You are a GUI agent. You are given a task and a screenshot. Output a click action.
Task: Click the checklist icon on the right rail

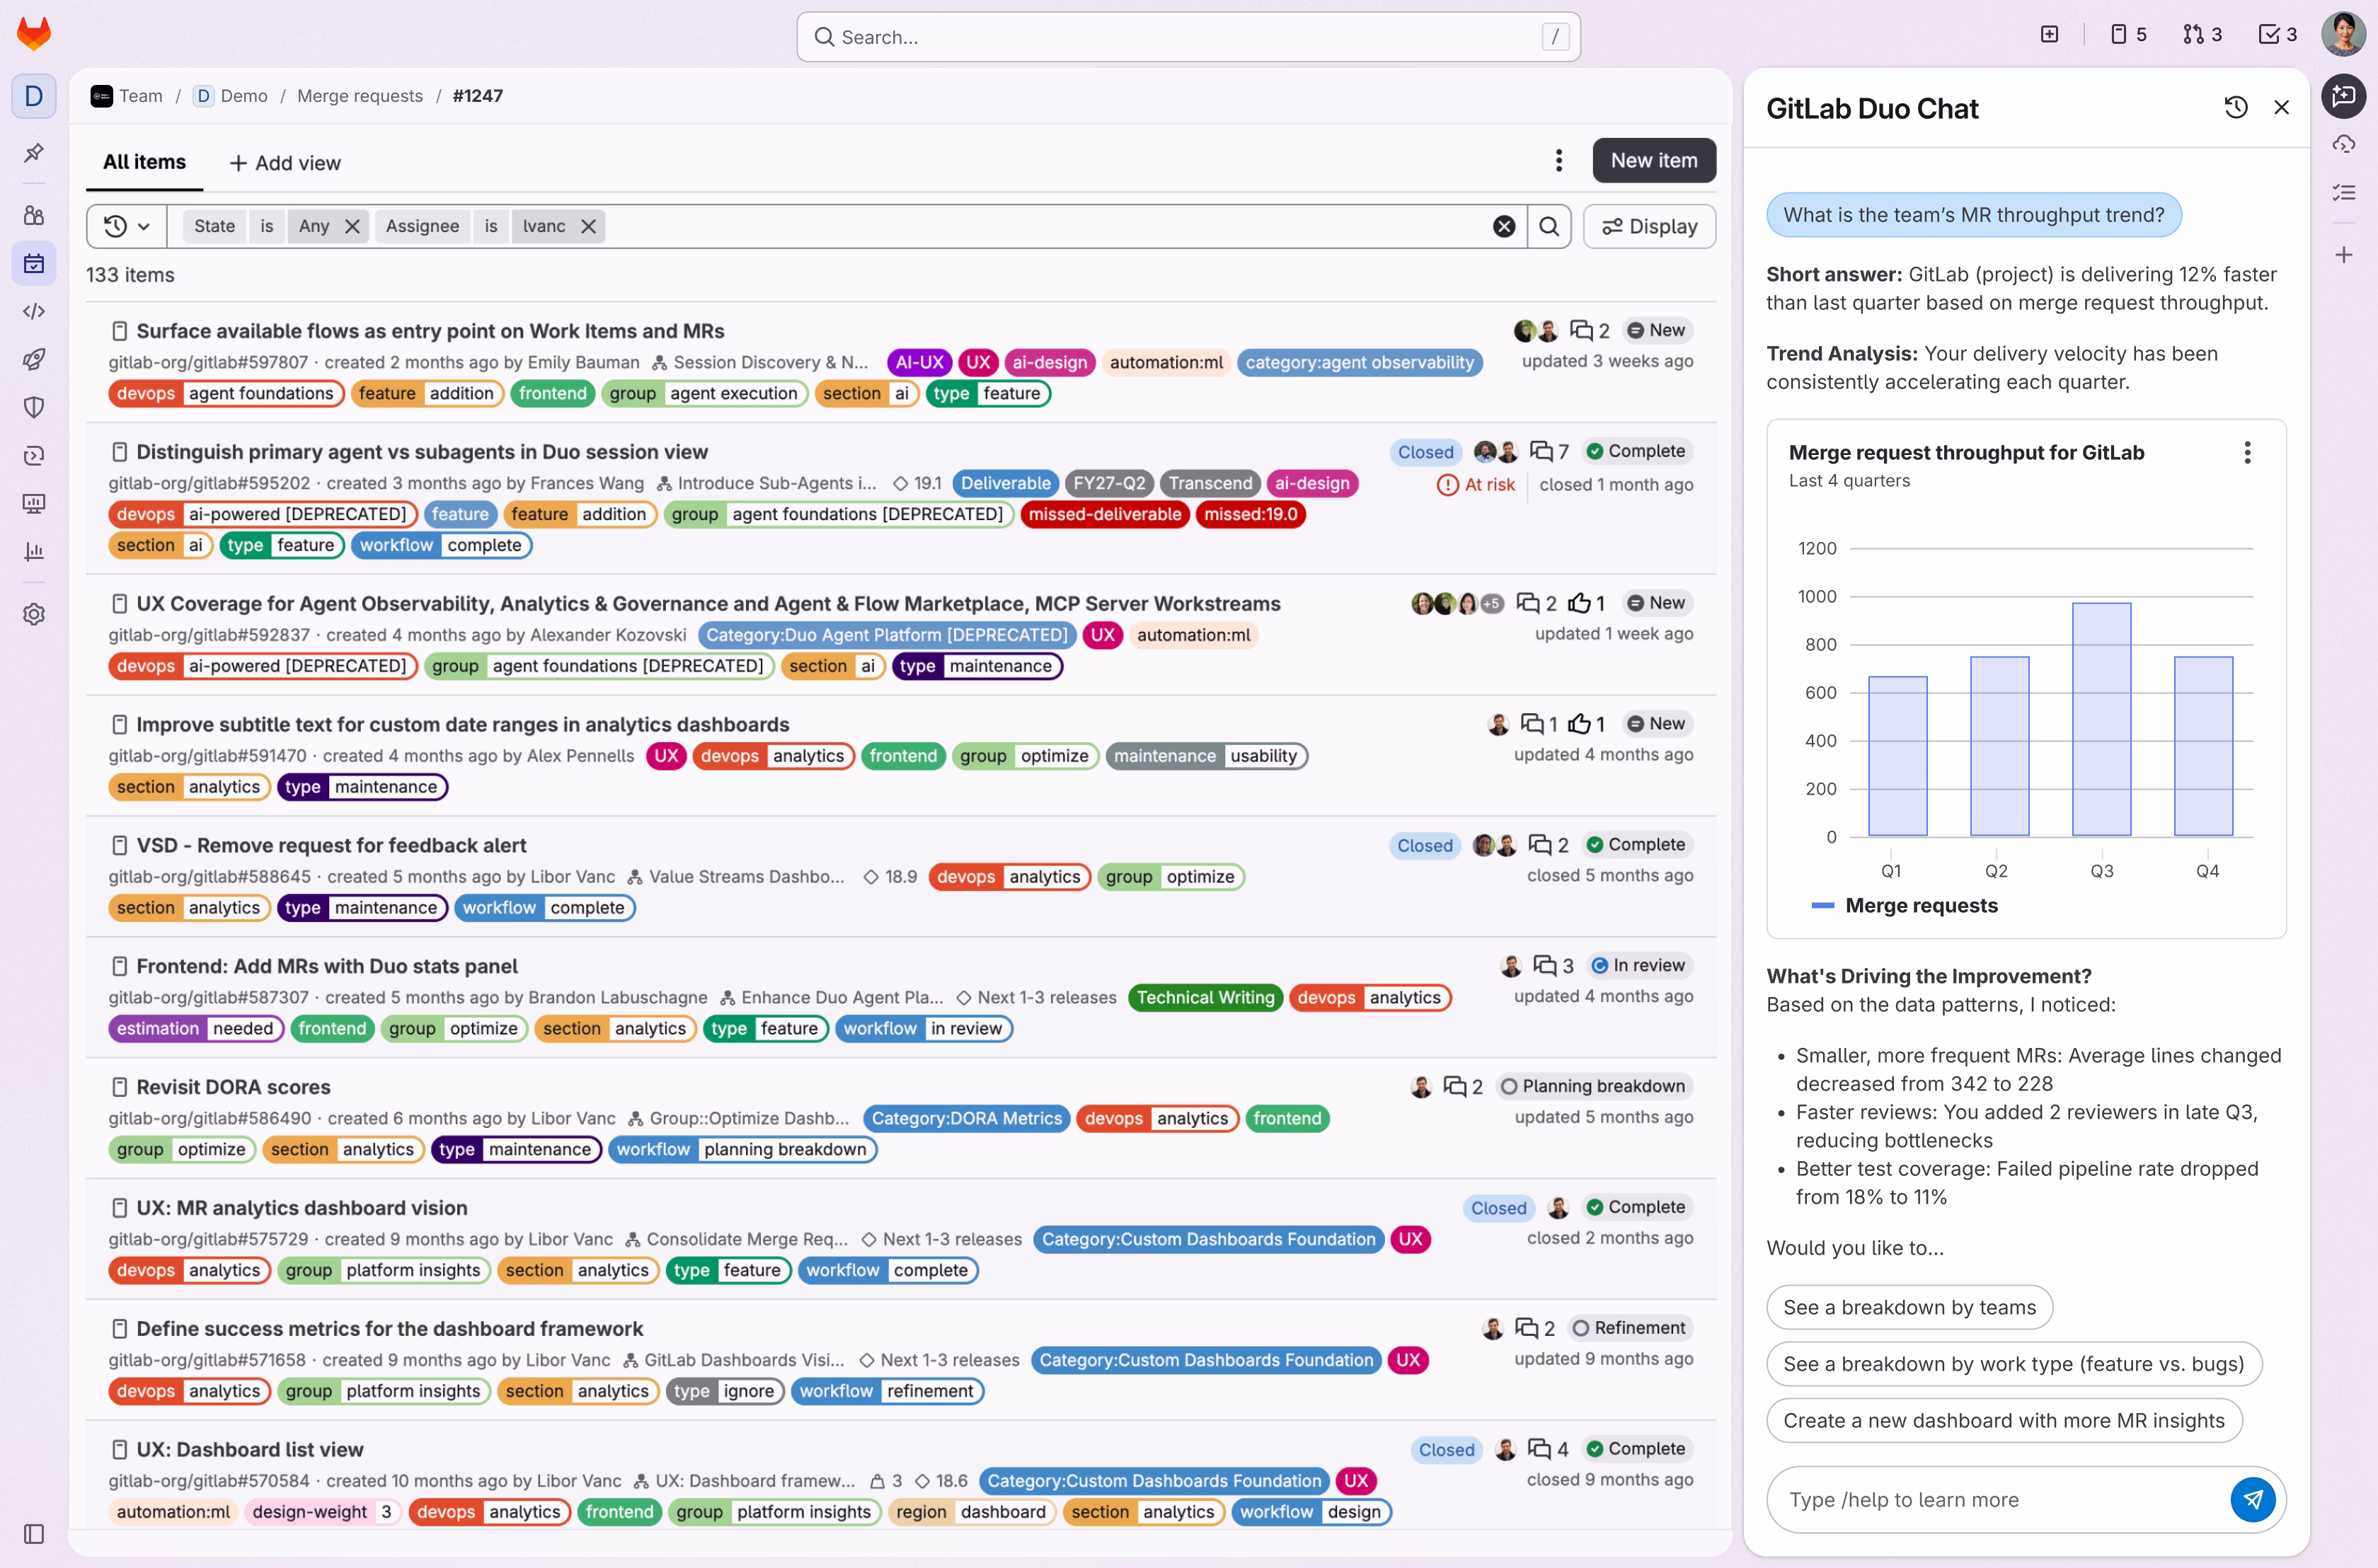pos(2343,192)
